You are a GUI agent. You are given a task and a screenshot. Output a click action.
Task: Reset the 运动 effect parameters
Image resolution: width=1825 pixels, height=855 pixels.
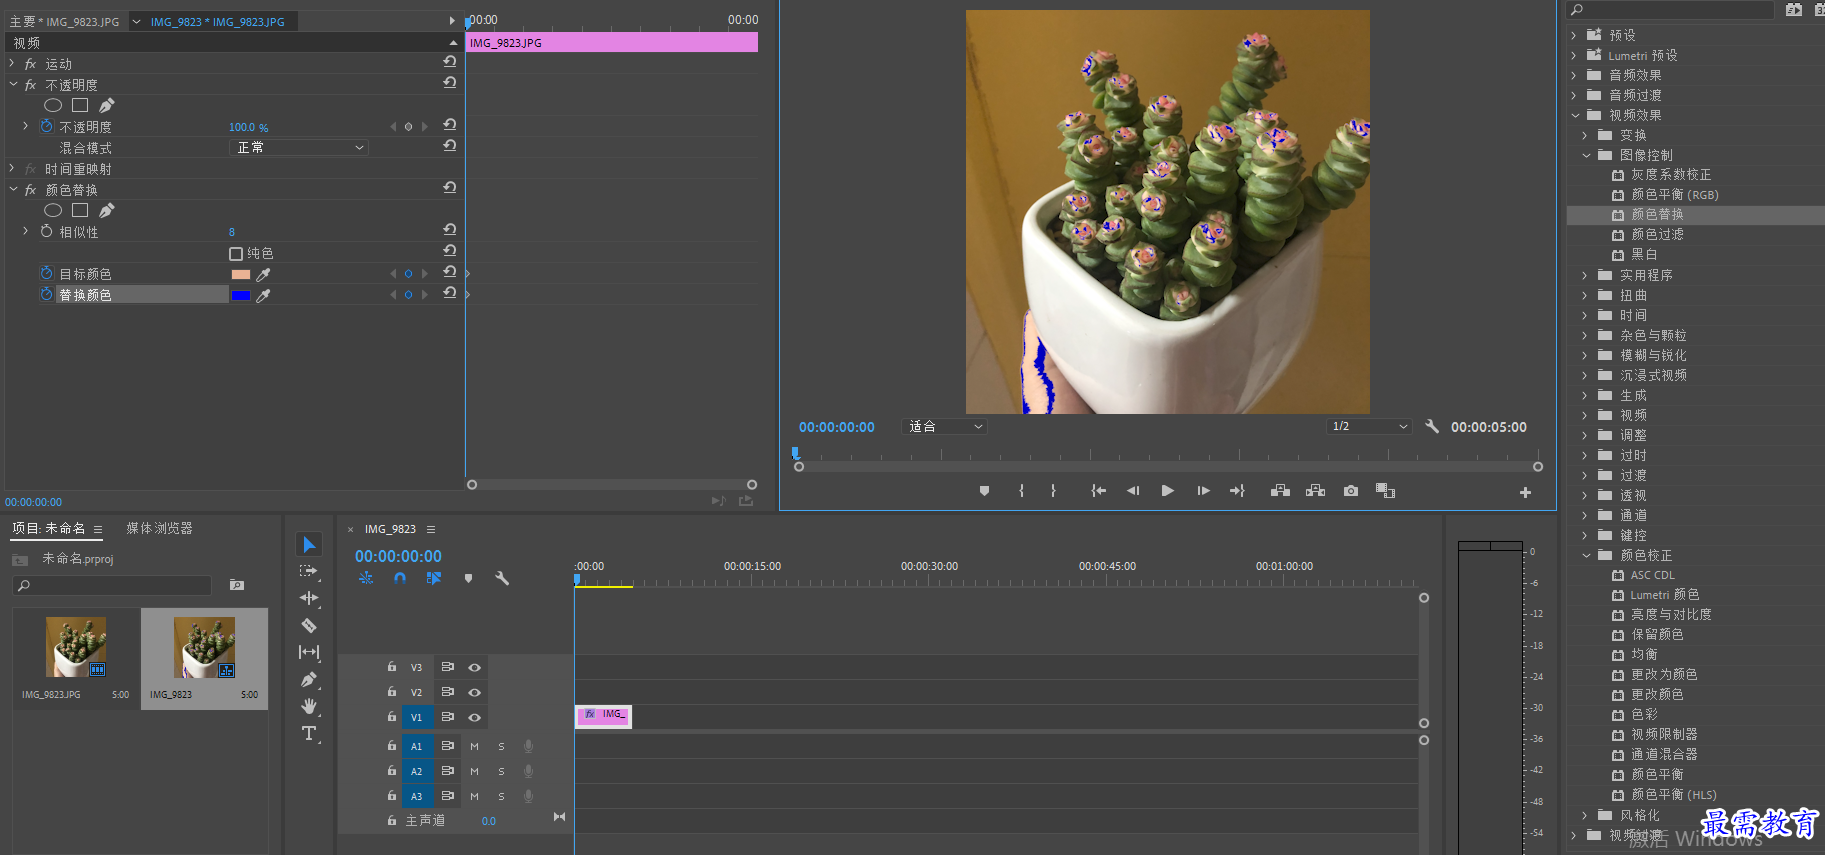pyautogui.click(x=450, y=62)
